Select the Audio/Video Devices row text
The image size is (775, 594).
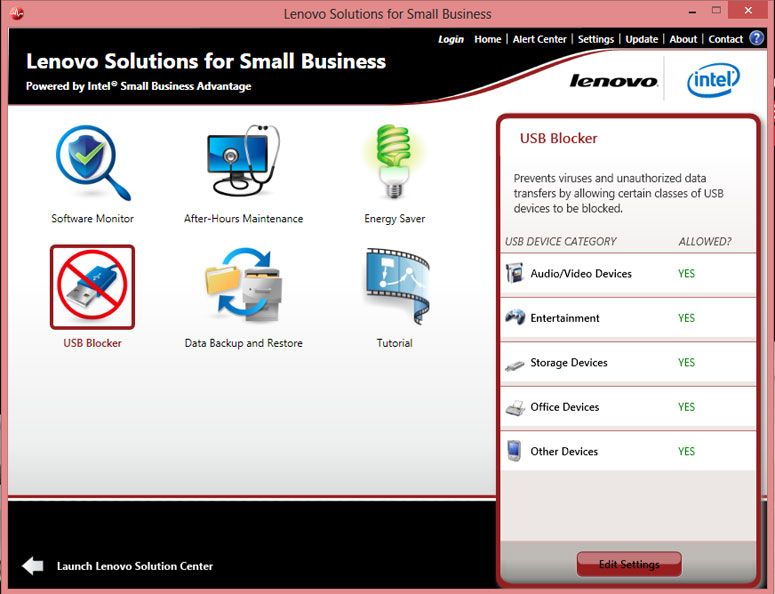tap(581, 273)
